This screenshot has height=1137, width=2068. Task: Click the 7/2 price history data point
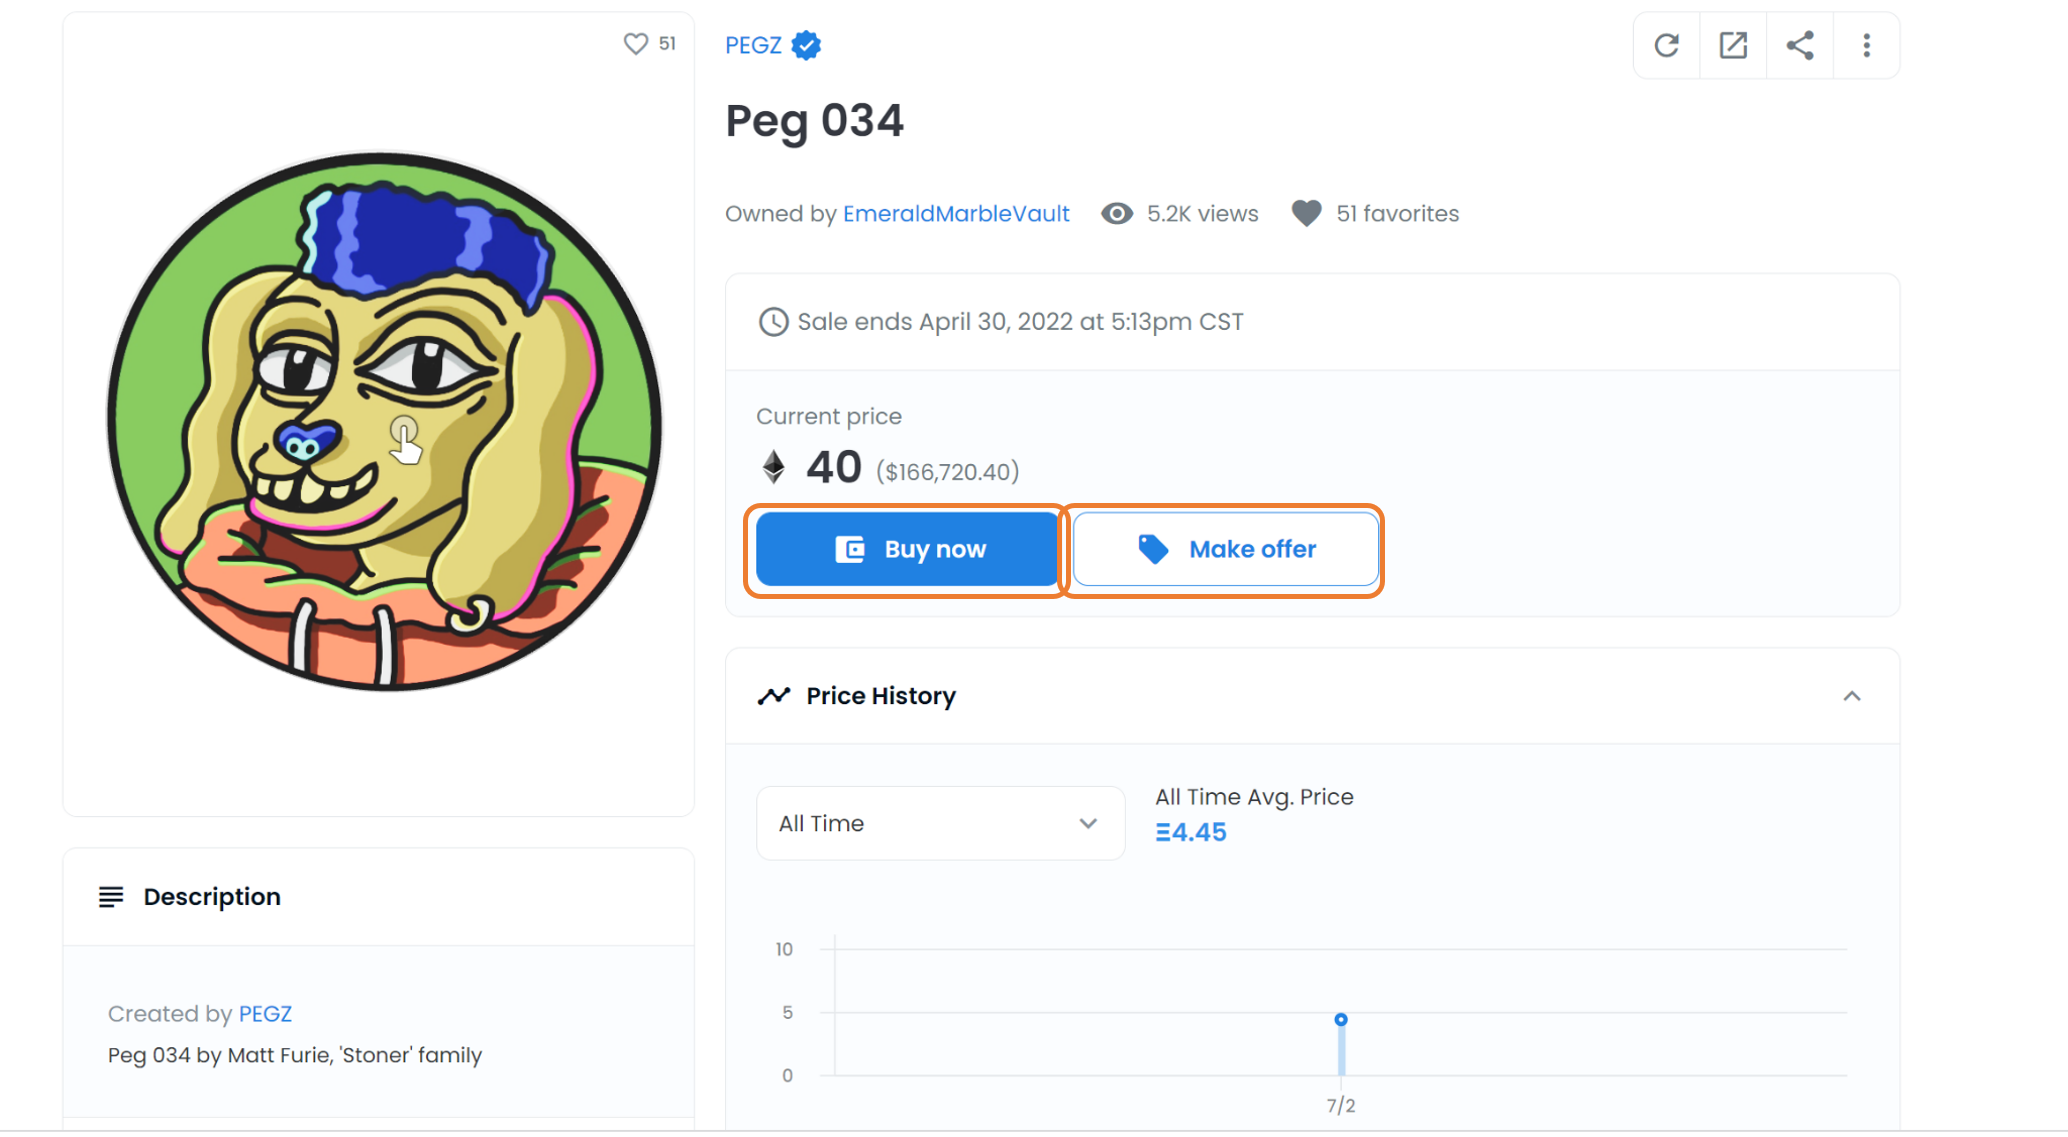pyautogui.click(x=1341, y=1019)
